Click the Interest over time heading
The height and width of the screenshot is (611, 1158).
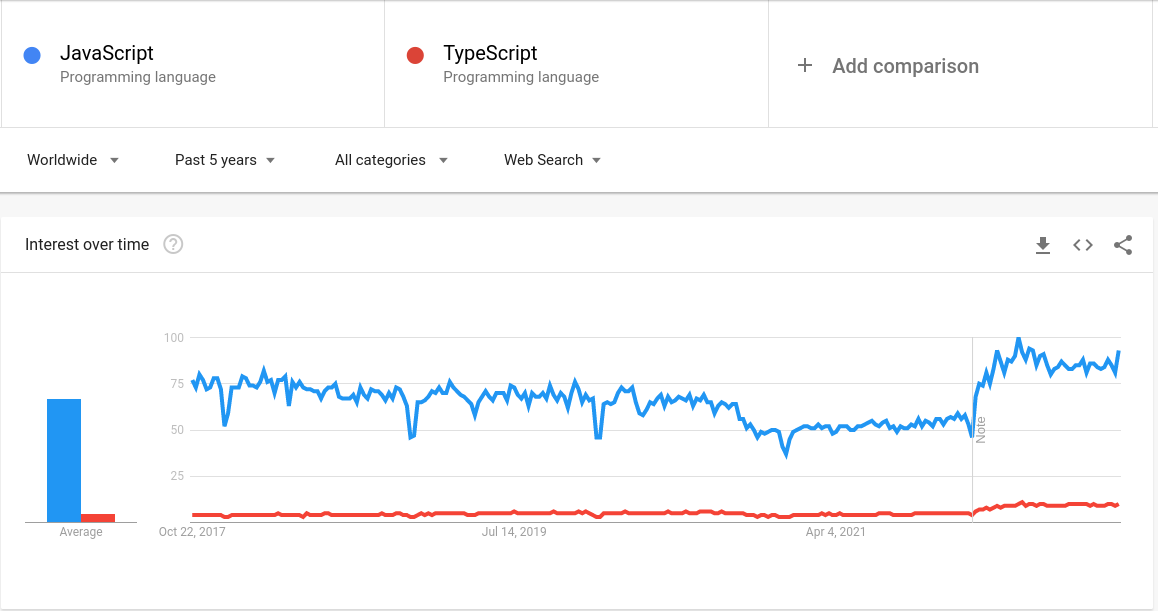[87, 245]
